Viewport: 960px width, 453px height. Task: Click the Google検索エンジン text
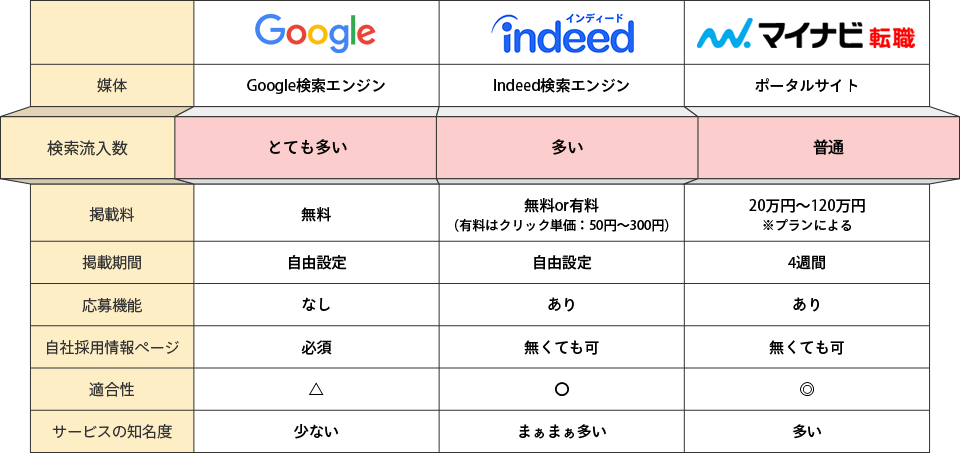coord(316,86)
